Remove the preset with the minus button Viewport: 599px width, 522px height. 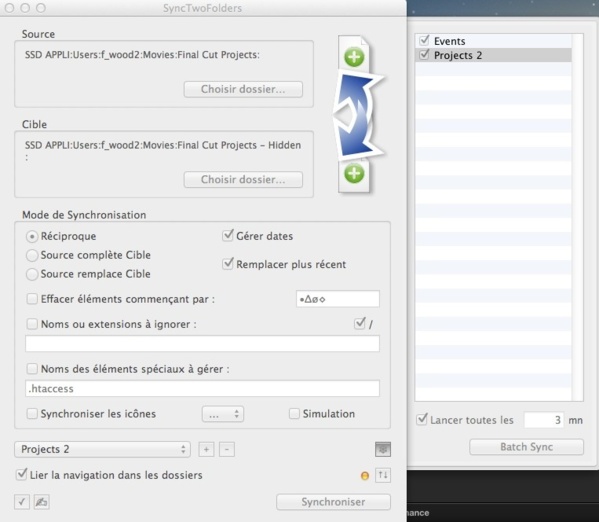(227, 449)
